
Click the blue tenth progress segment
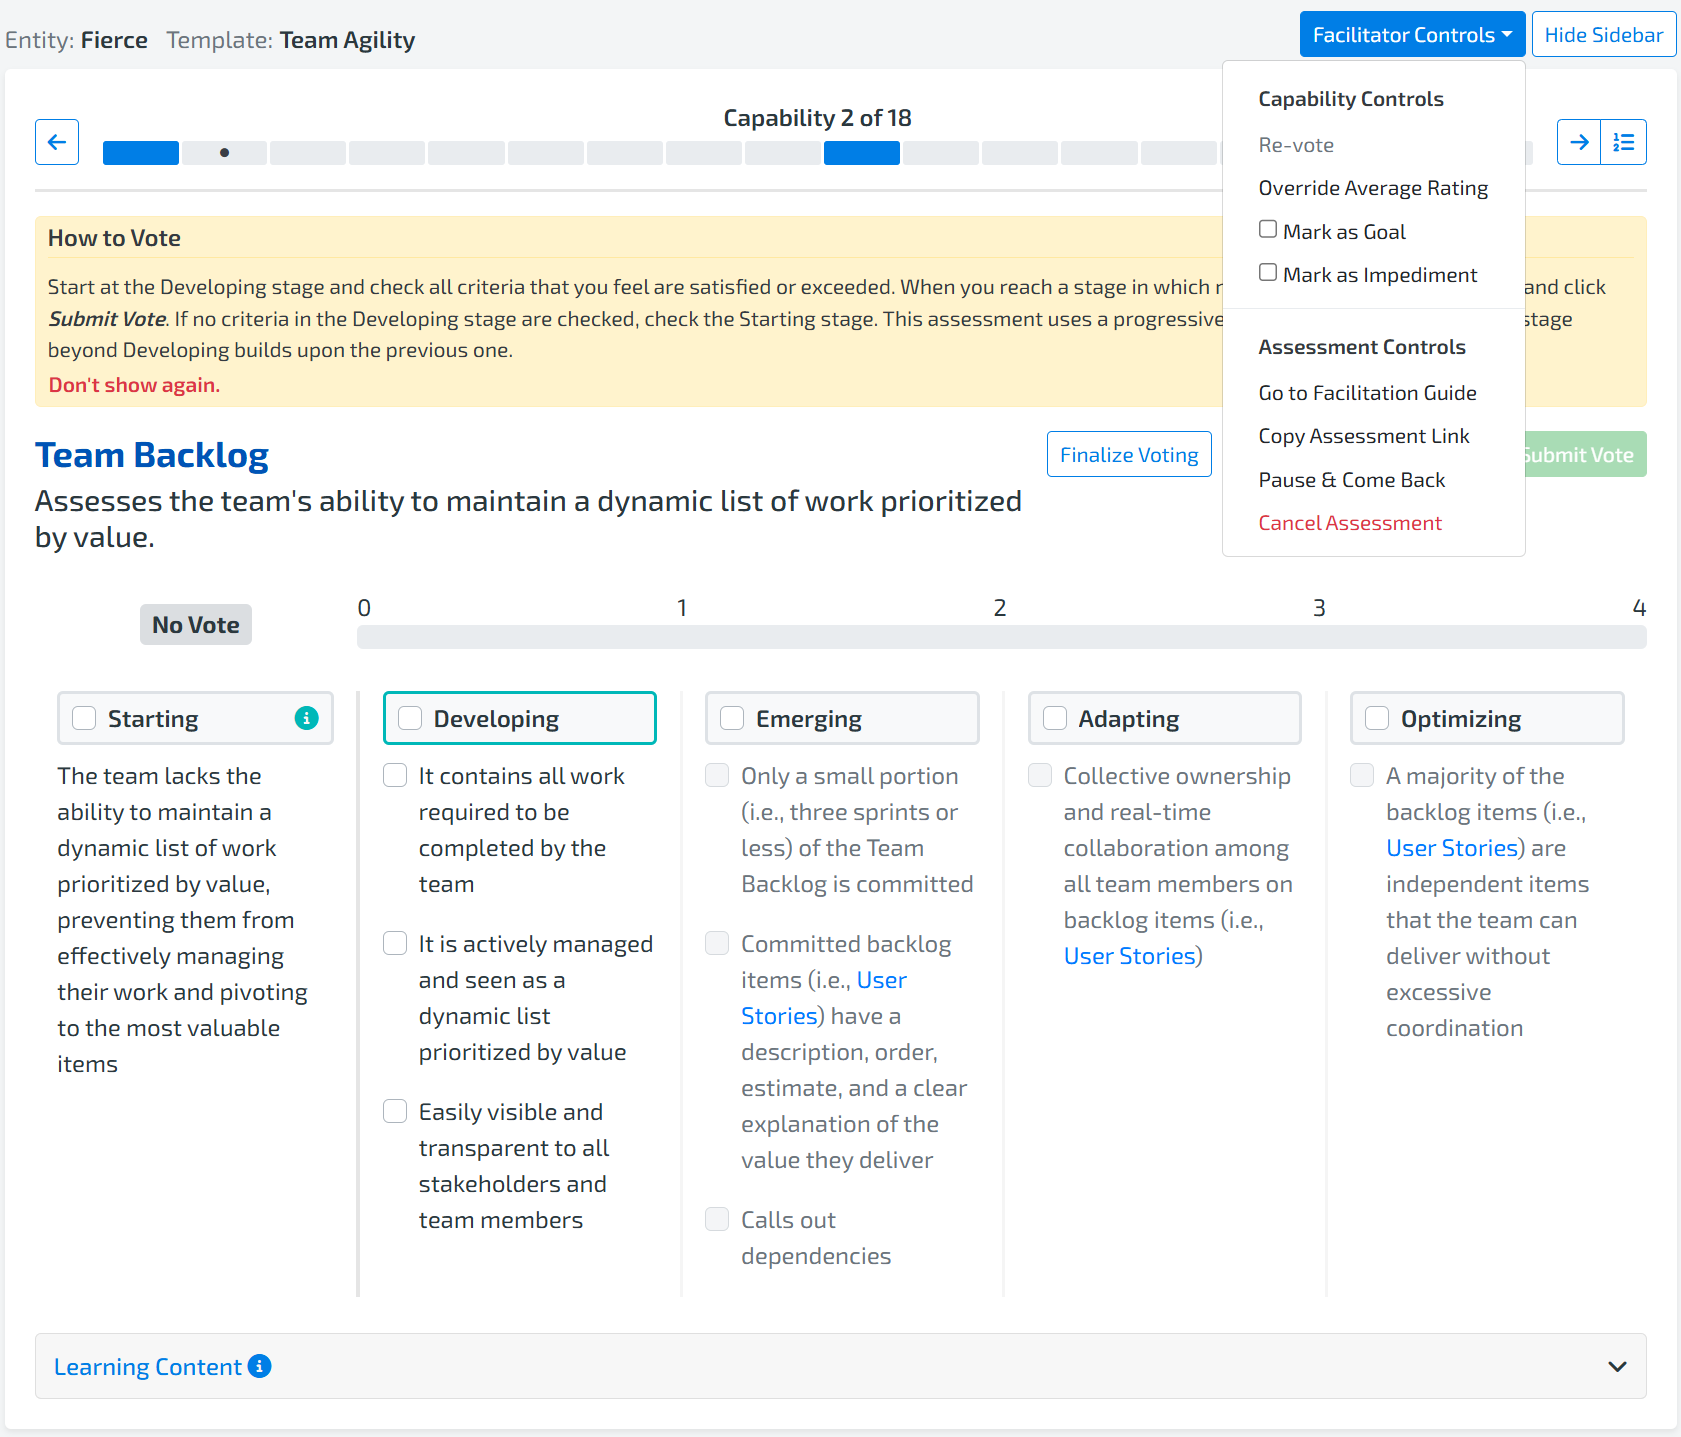click(862, 153)
